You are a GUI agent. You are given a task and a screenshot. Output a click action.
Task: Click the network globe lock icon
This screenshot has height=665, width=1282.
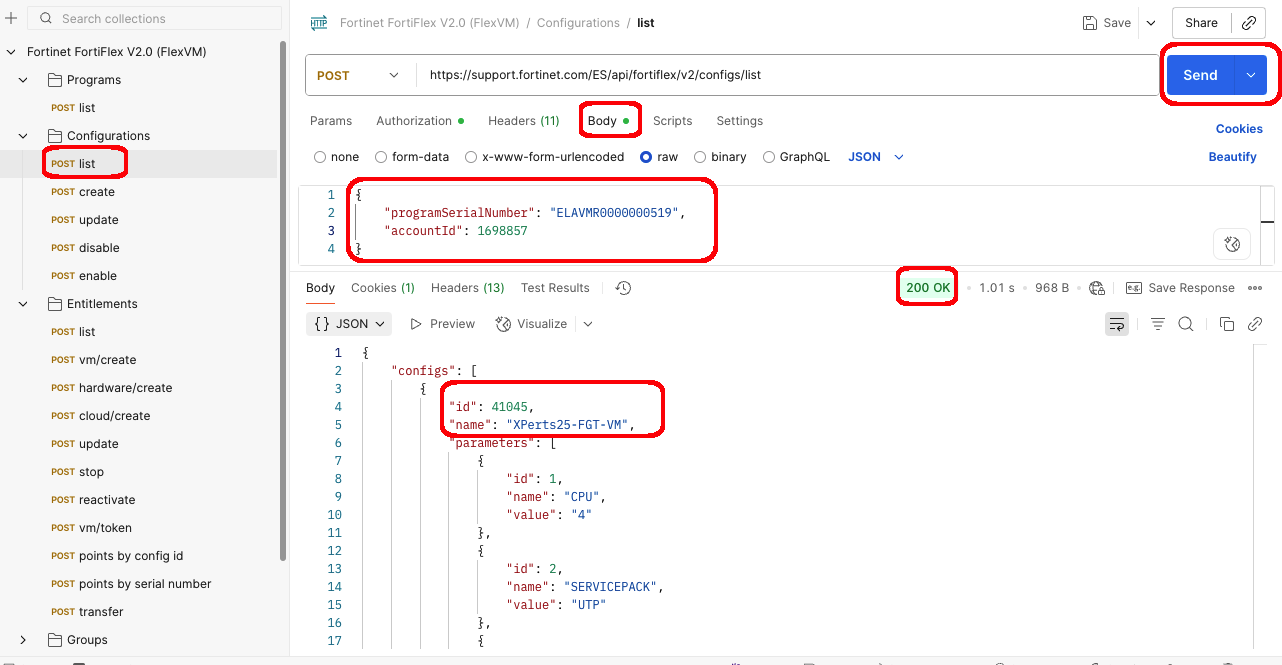click(x=1097, y=288)
